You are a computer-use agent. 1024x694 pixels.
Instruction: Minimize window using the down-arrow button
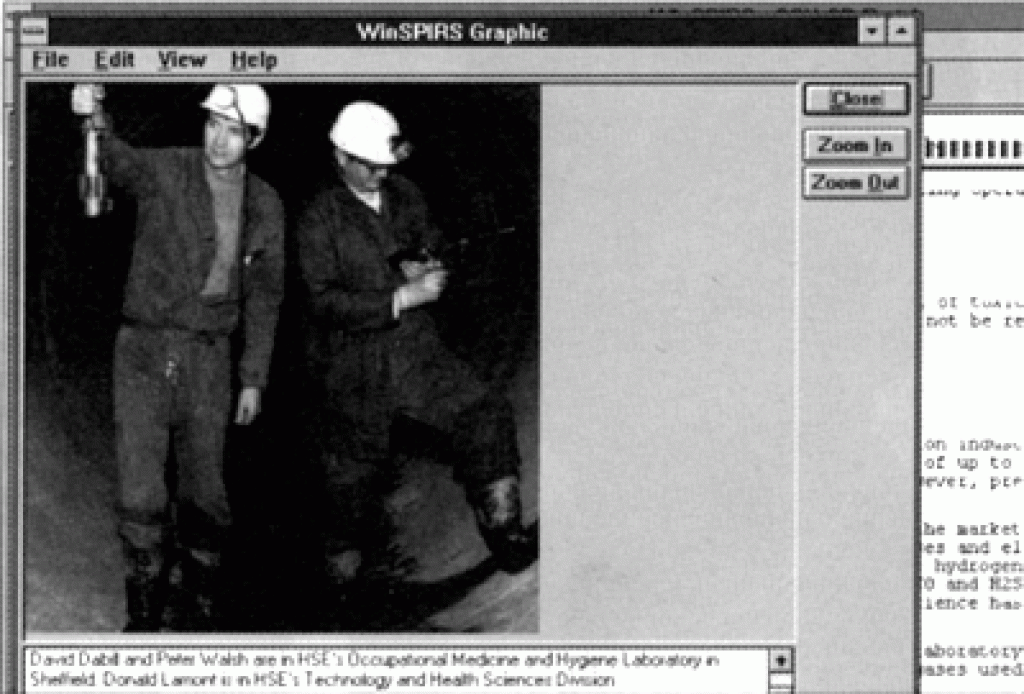pyautogui.click(x=872, y=31)
